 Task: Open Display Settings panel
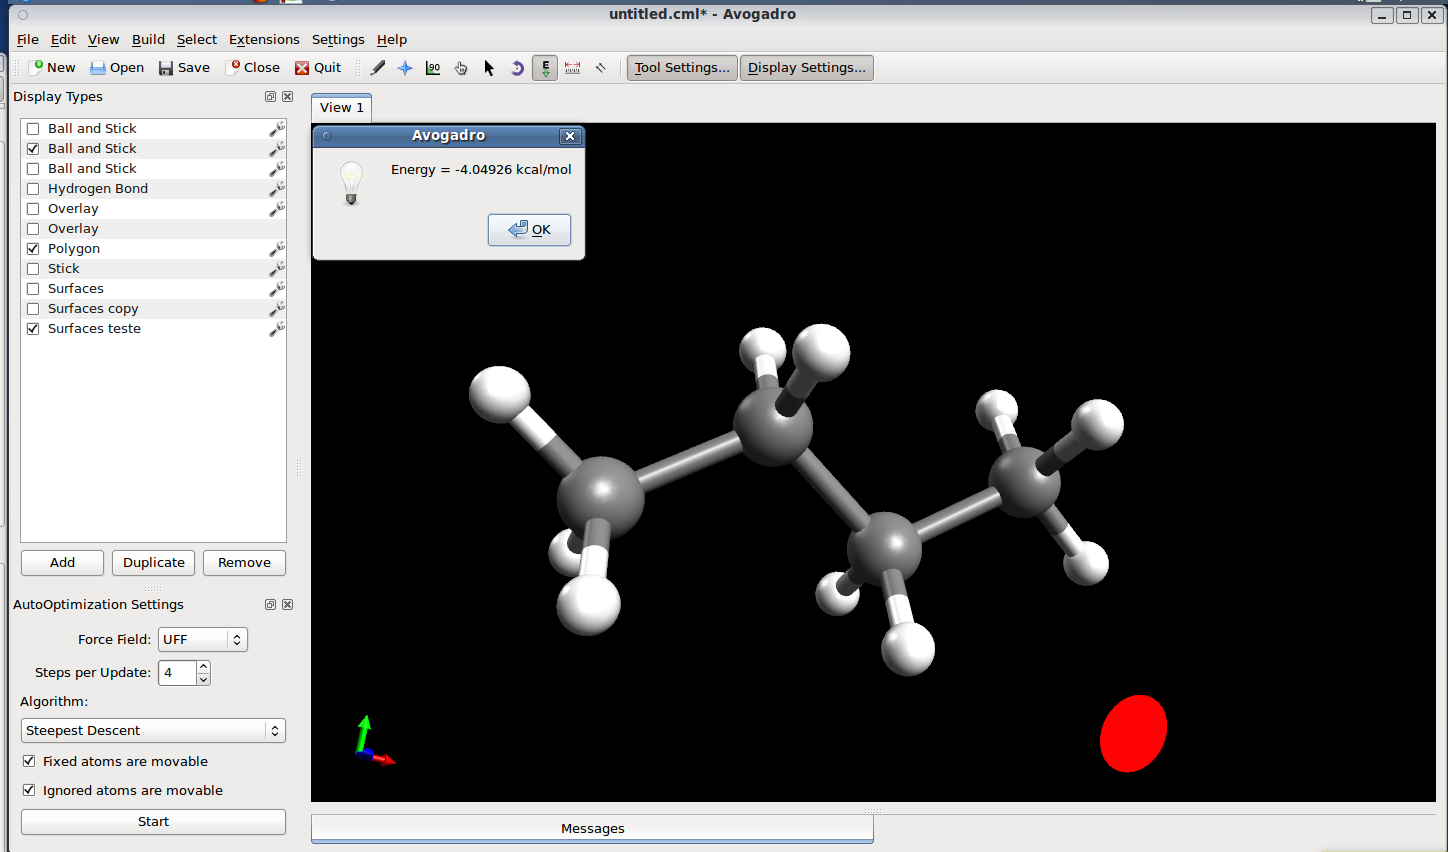coord(807,68)
